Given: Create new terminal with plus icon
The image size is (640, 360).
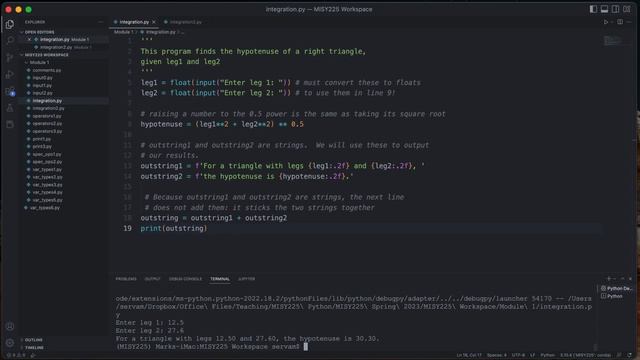Looking at the screenshot, I should [609, 278].
